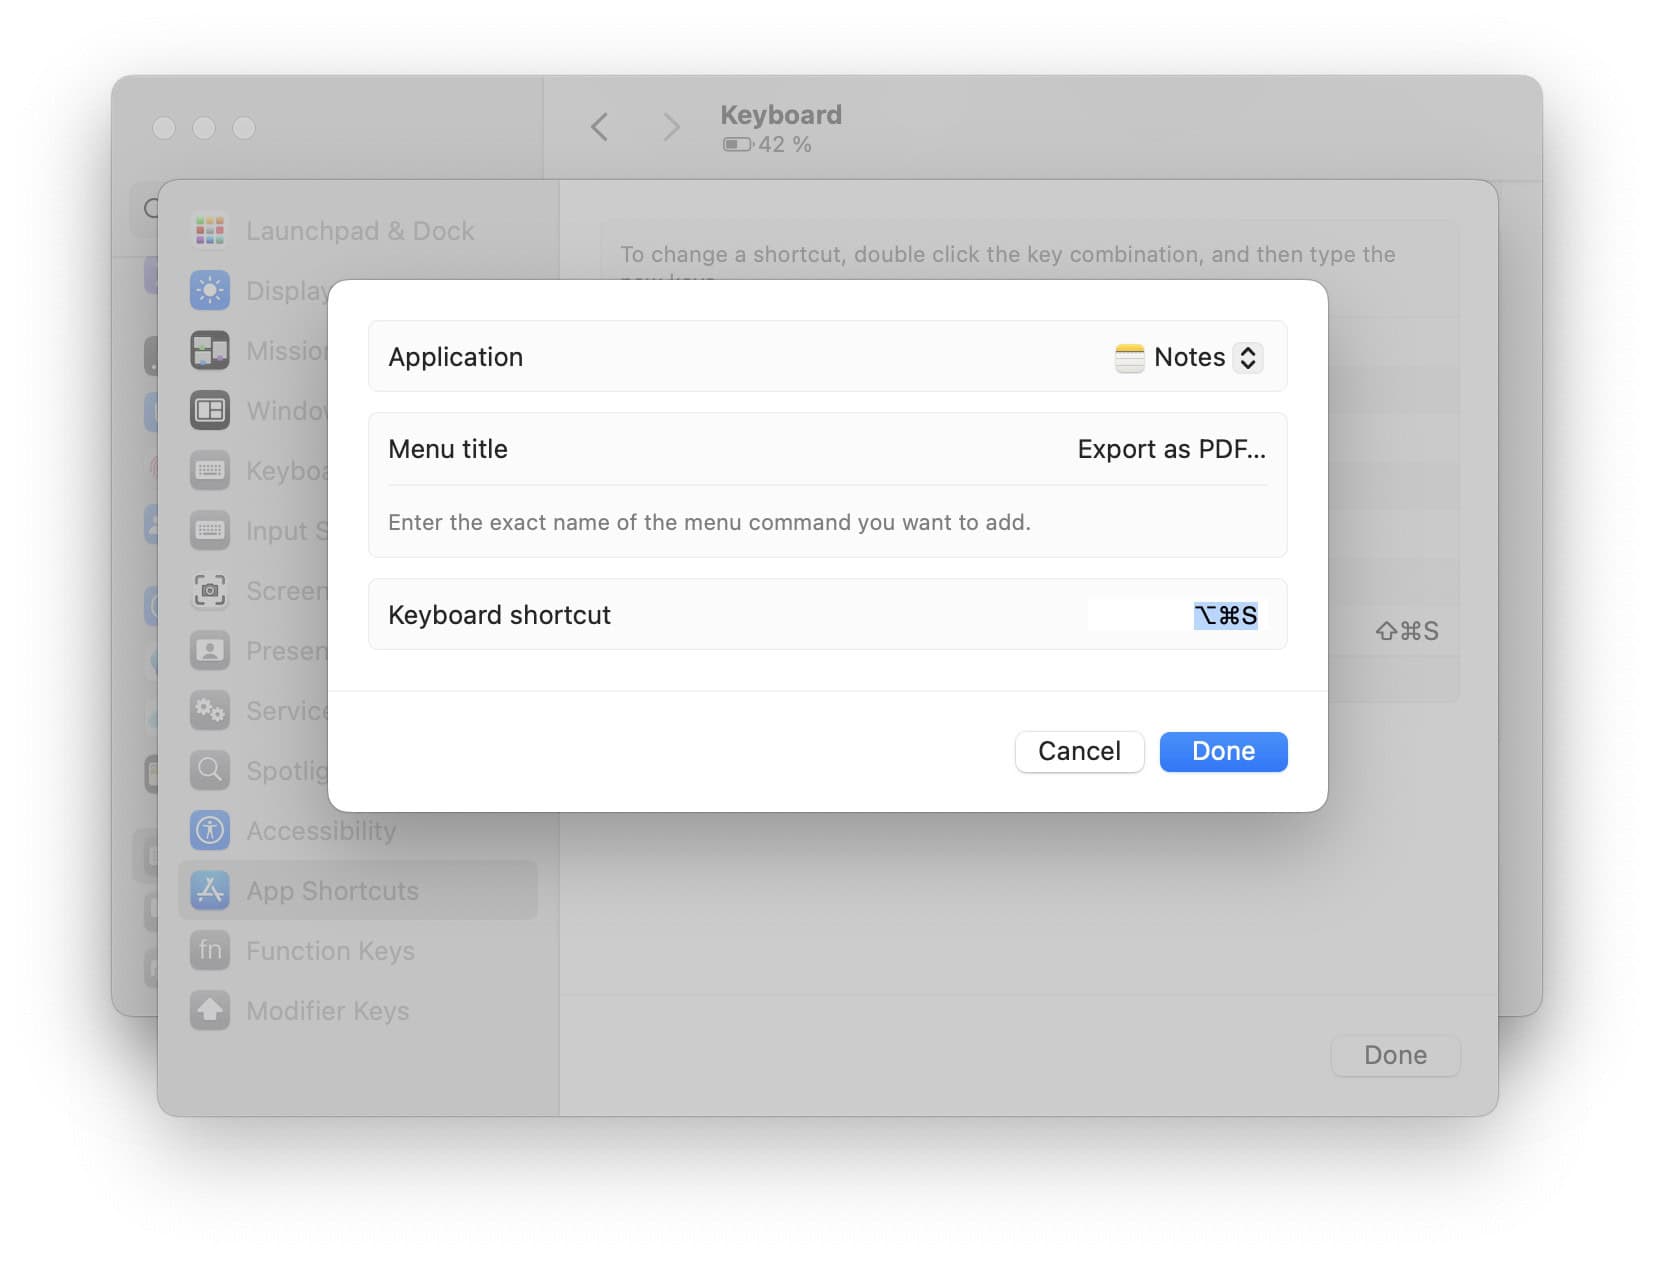Open Spotlight settings via the magnifier icon
Screen dimensions: 1654x1264
coord(210,770)
